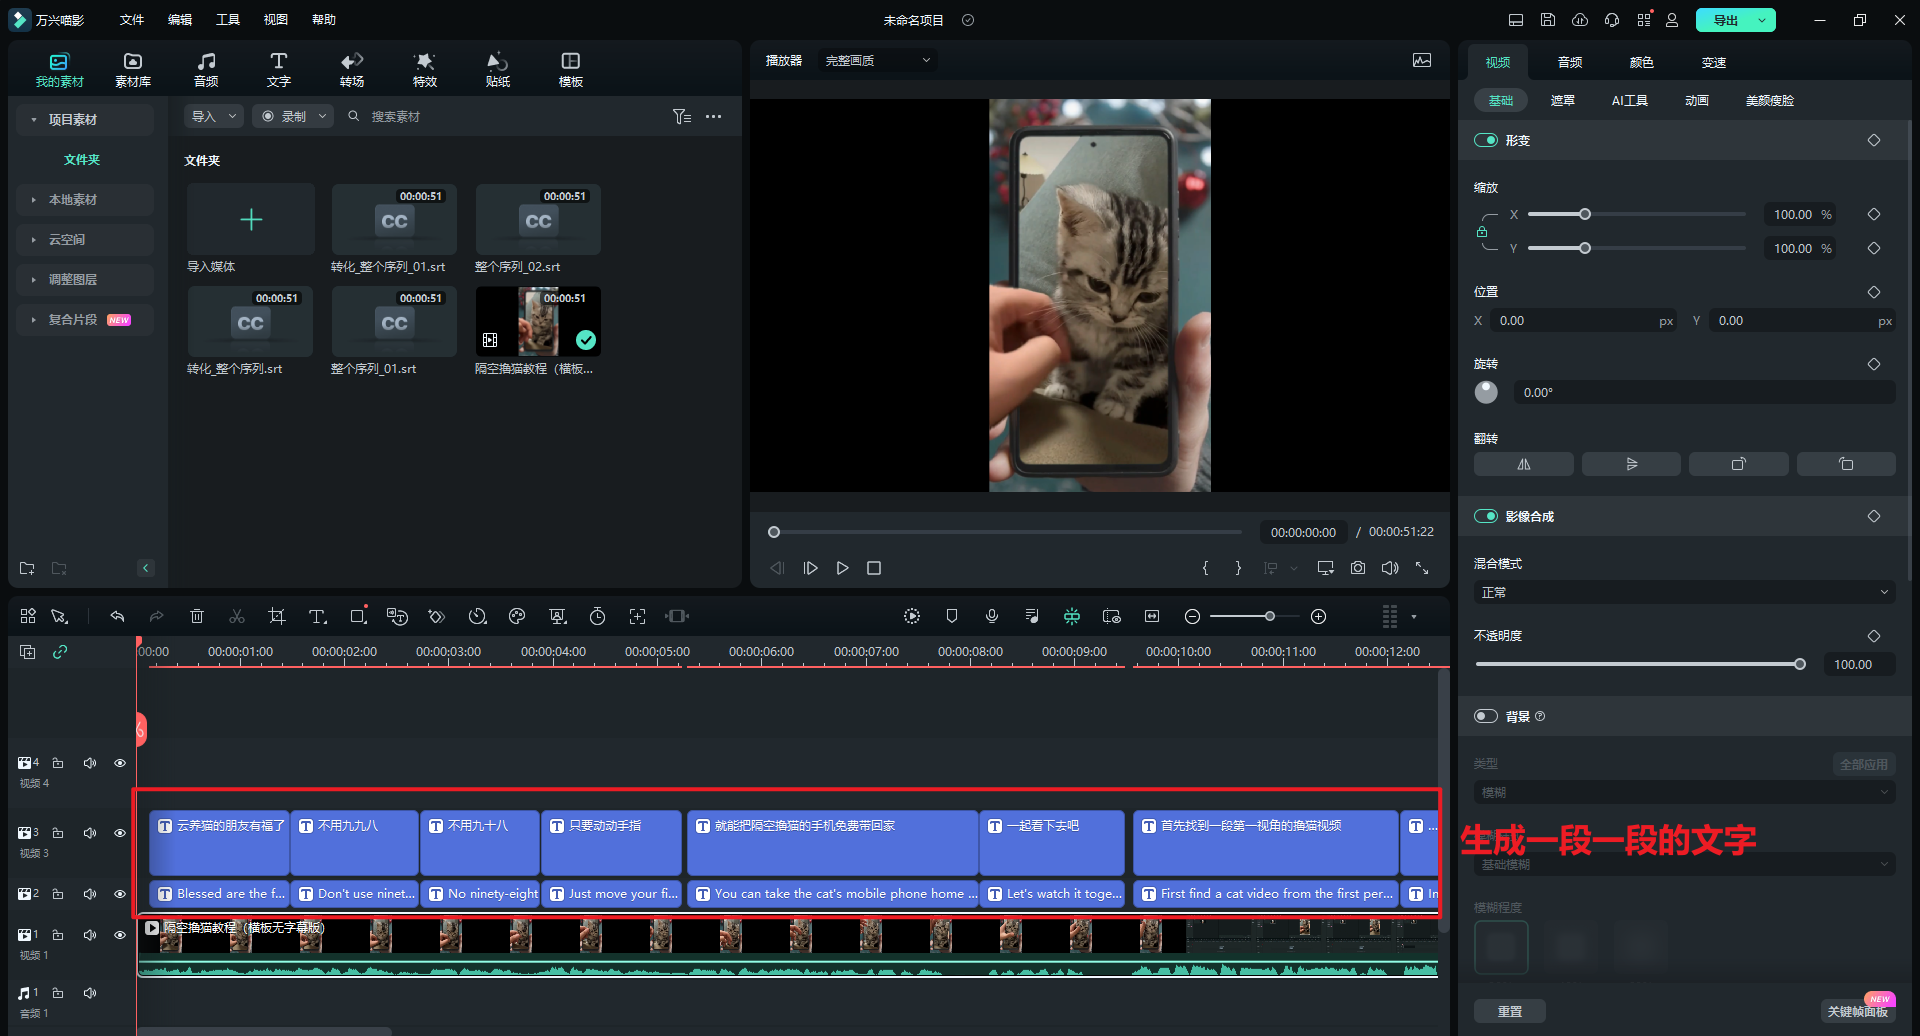Click the snapshot camera icon under preview
This screenshot has width=1920, height=1036.
1357,568
